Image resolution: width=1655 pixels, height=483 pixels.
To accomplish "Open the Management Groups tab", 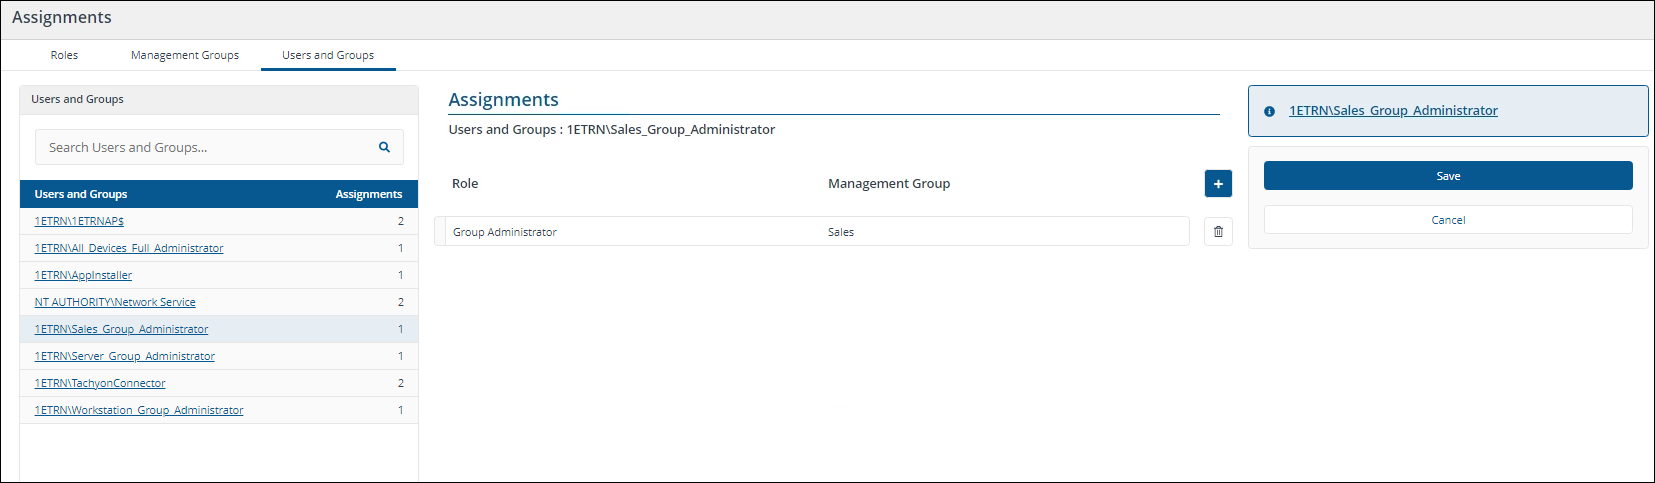I will [x=185, y=55].
